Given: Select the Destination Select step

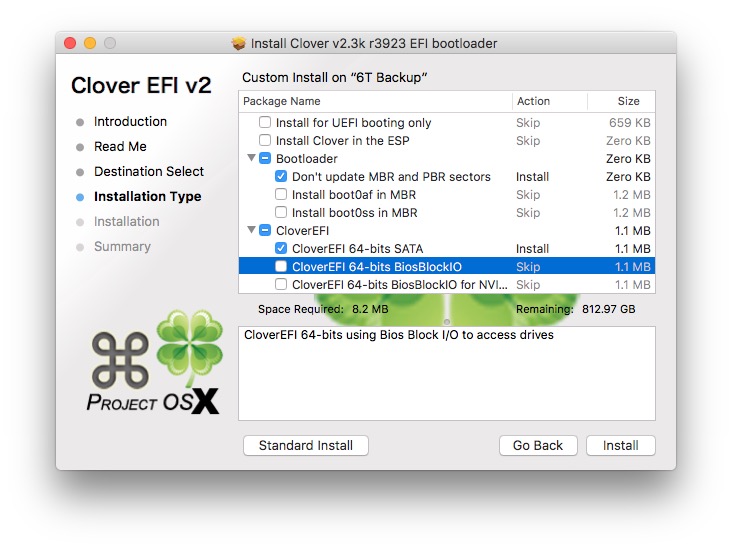Looking at the screenshot, I should pyautogui.click(x=149, y=171).
